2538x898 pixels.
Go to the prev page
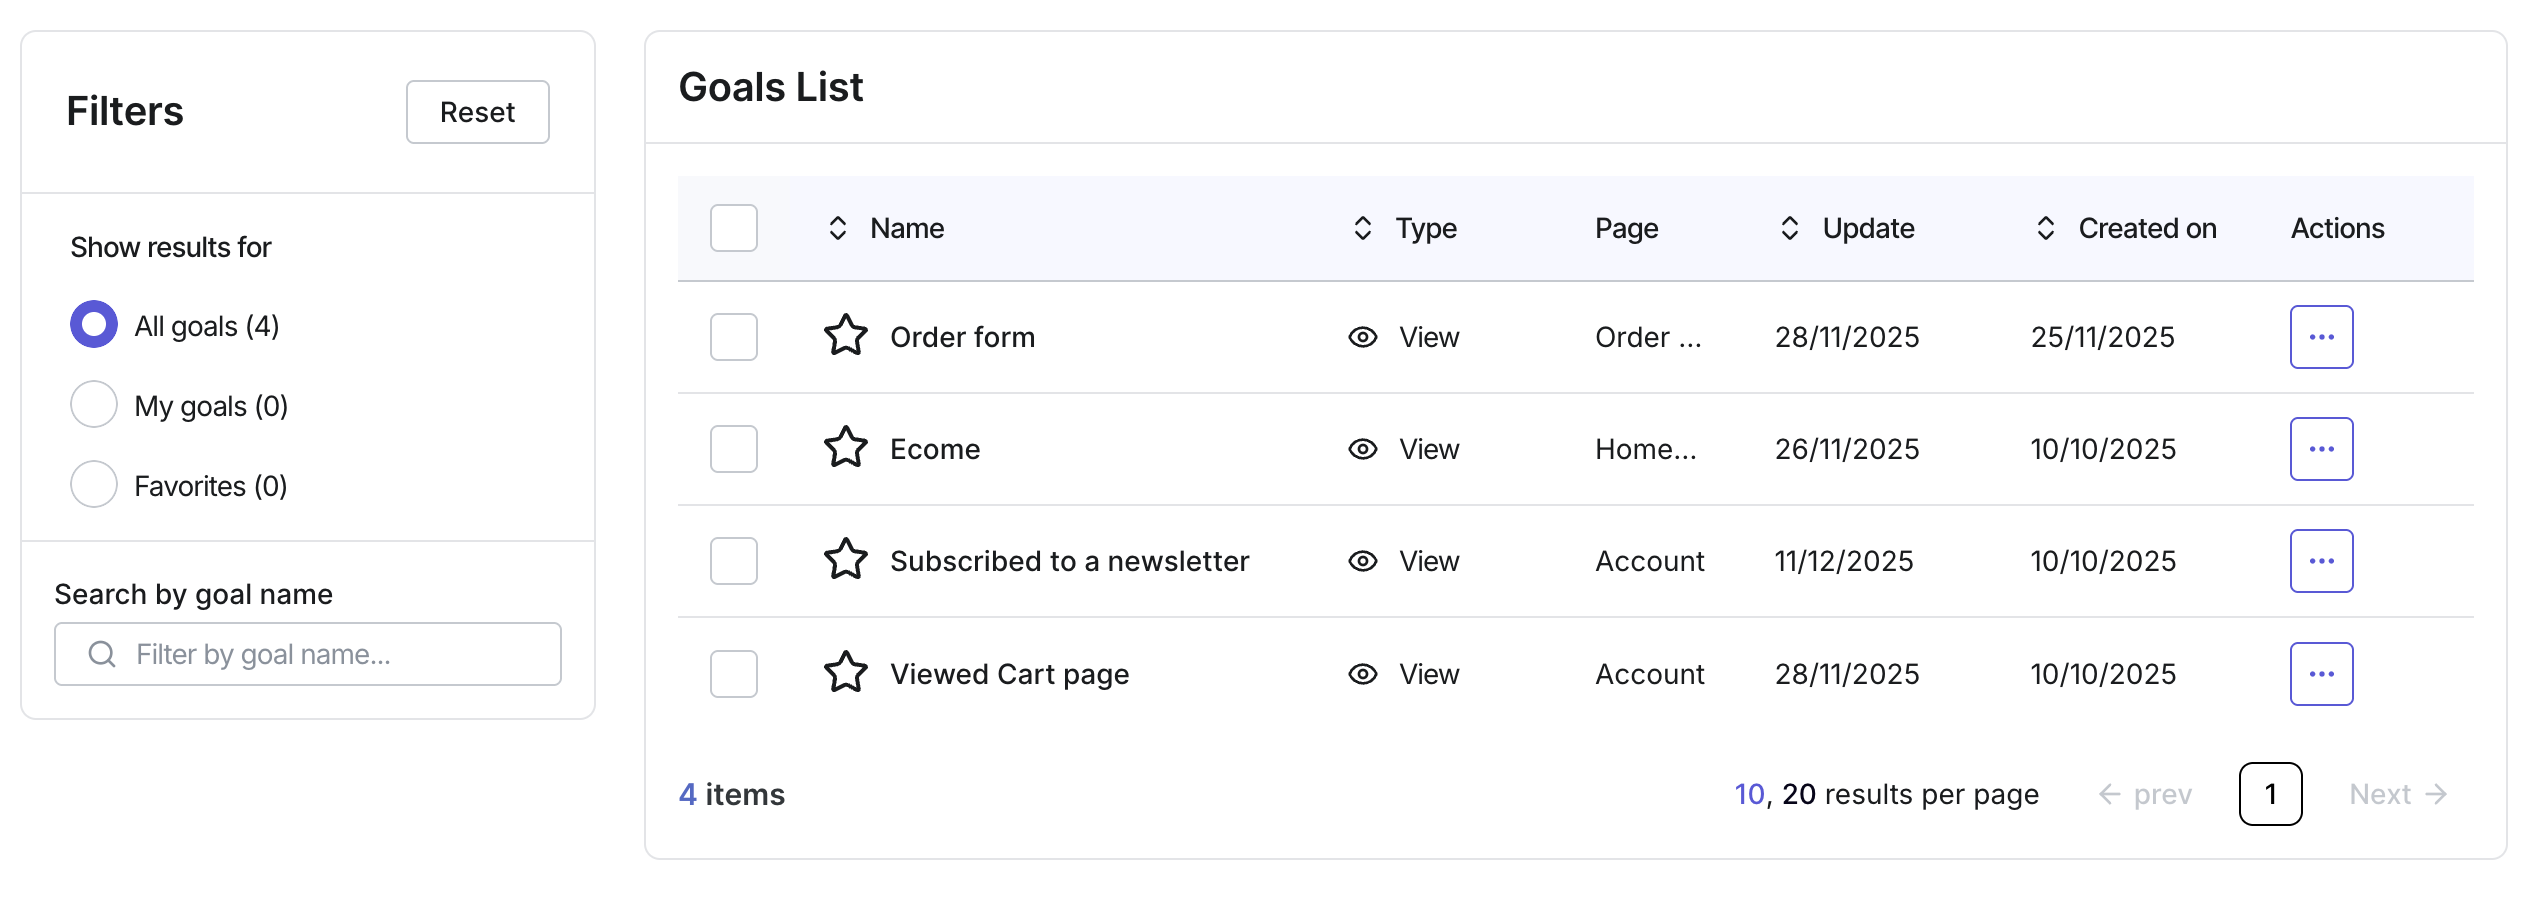[2145, 794]
